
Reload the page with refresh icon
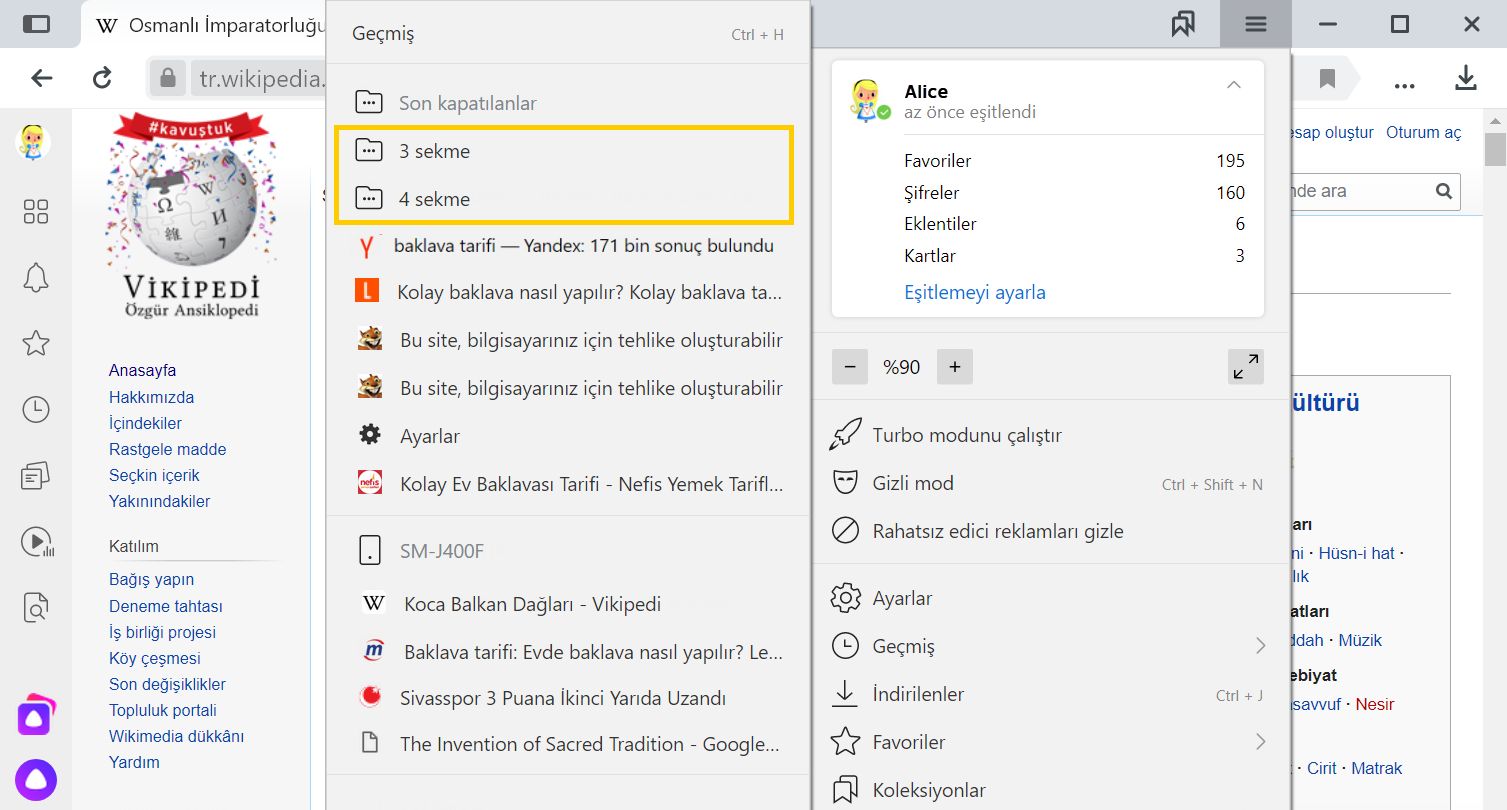click(102, 78)
